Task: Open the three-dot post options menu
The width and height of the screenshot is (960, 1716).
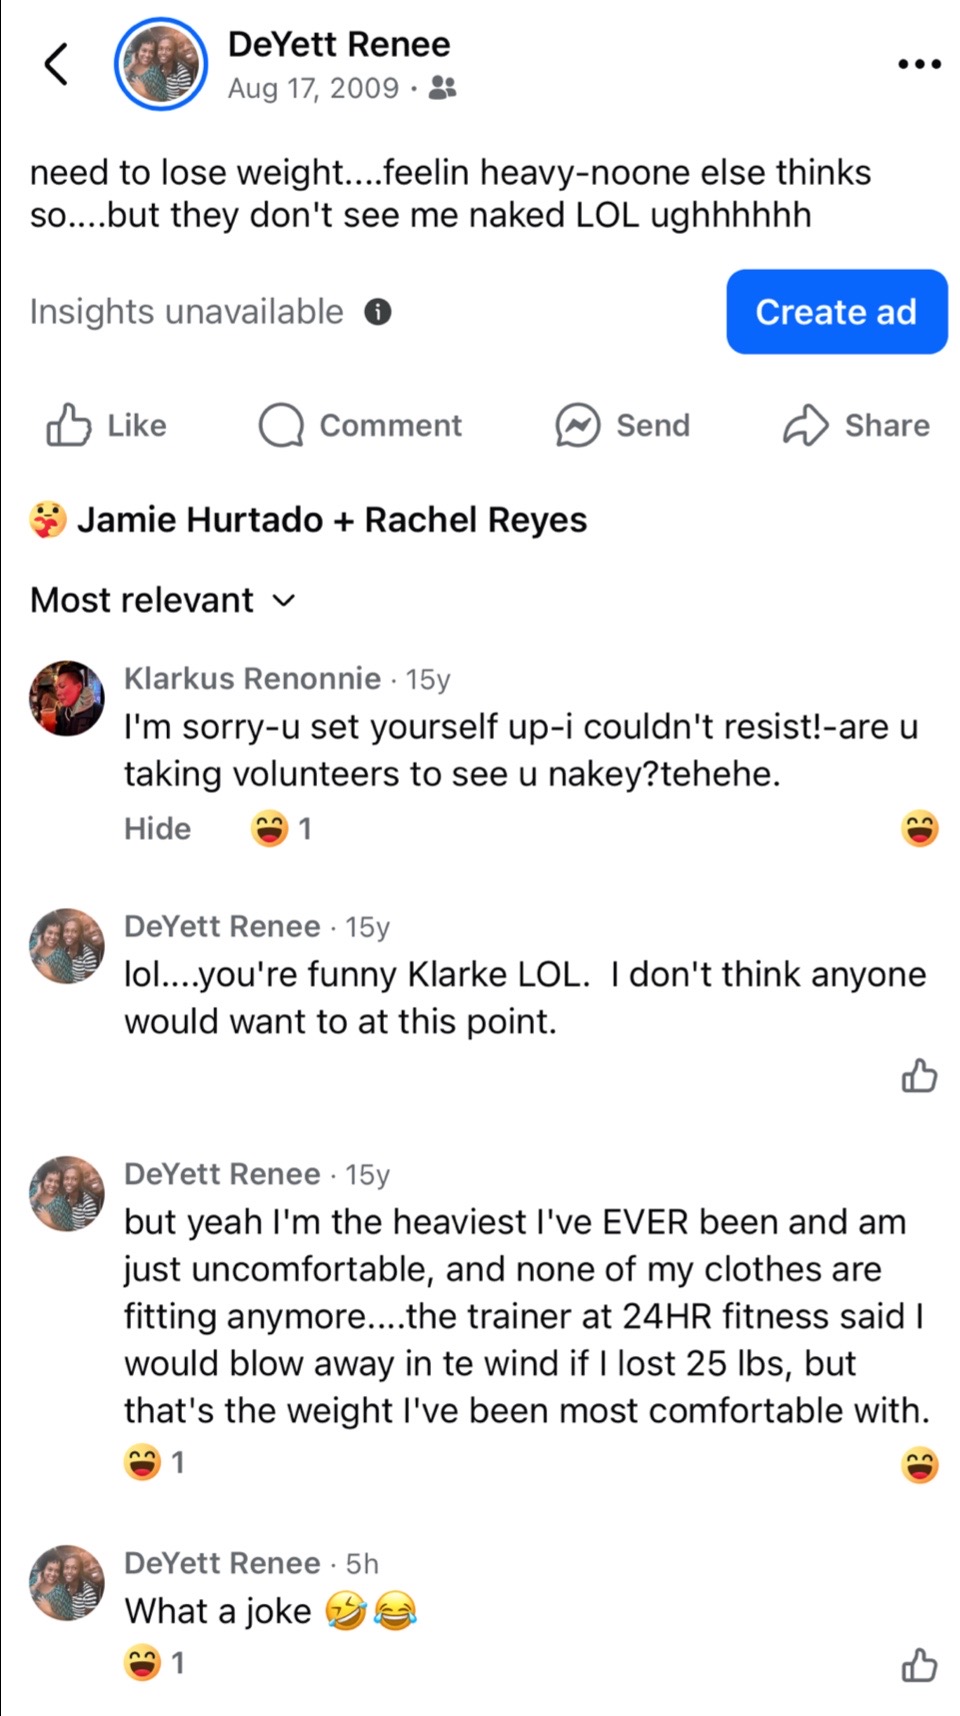Action: pos(919,65)
